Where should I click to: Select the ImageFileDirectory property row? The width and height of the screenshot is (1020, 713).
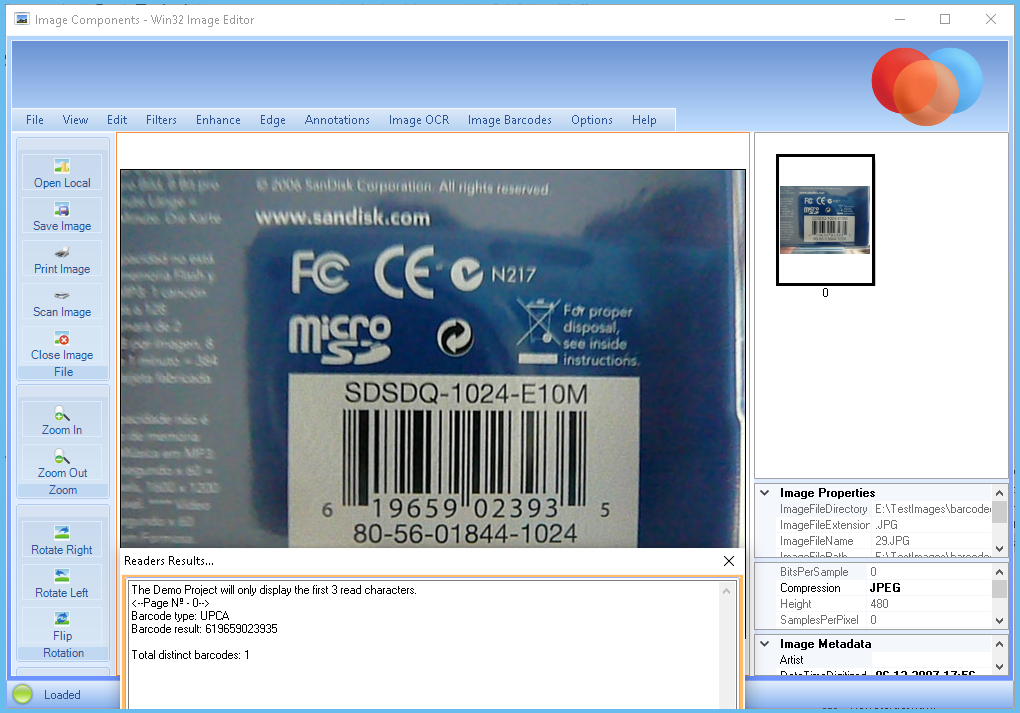coord(874,509)
